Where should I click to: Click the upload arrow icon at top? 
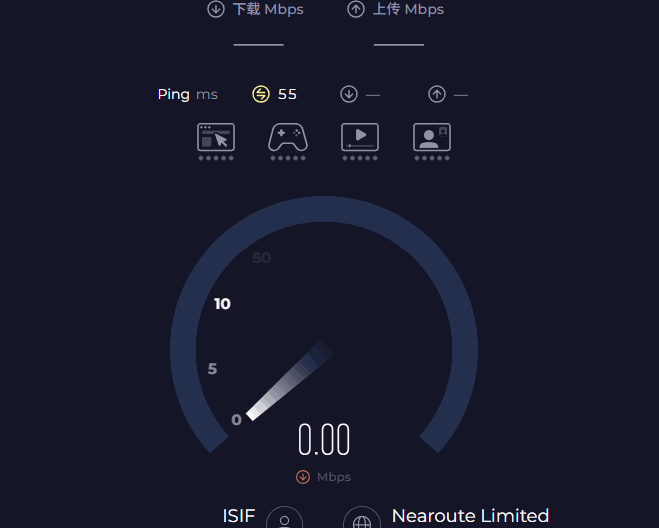click(x=355, y=9)
